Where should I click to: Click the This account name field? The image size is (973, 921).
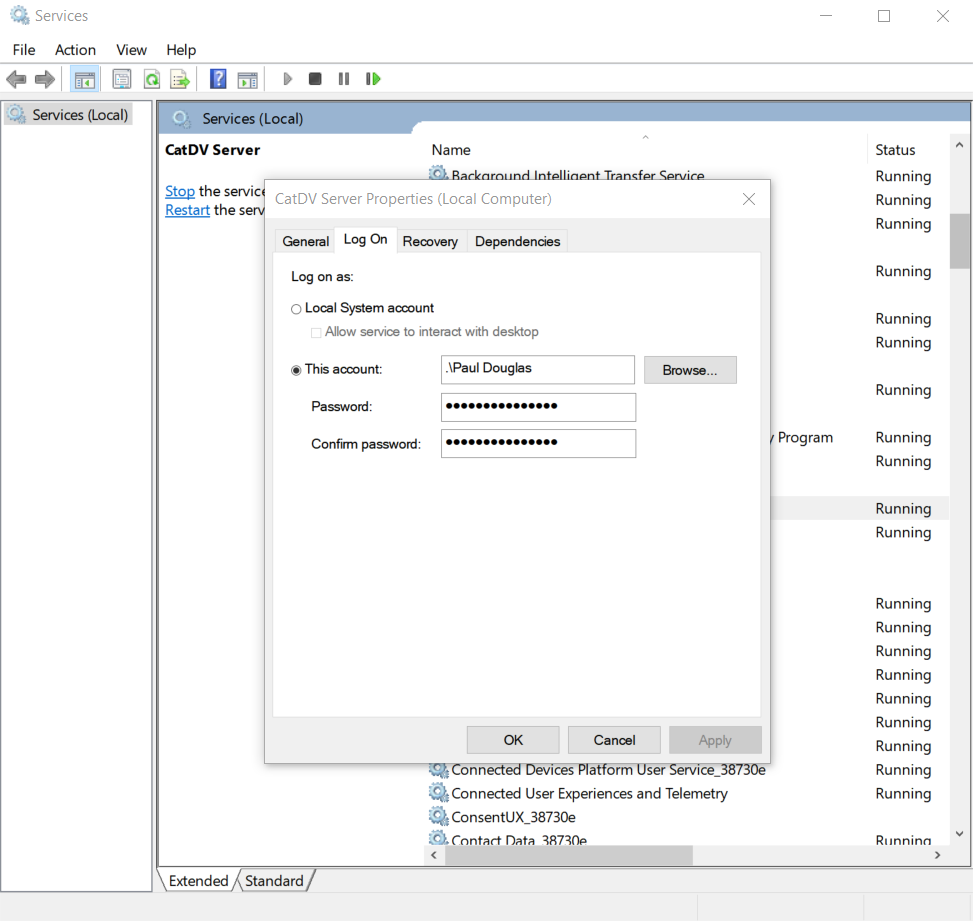pyautogui.click(x=538, y=369)
